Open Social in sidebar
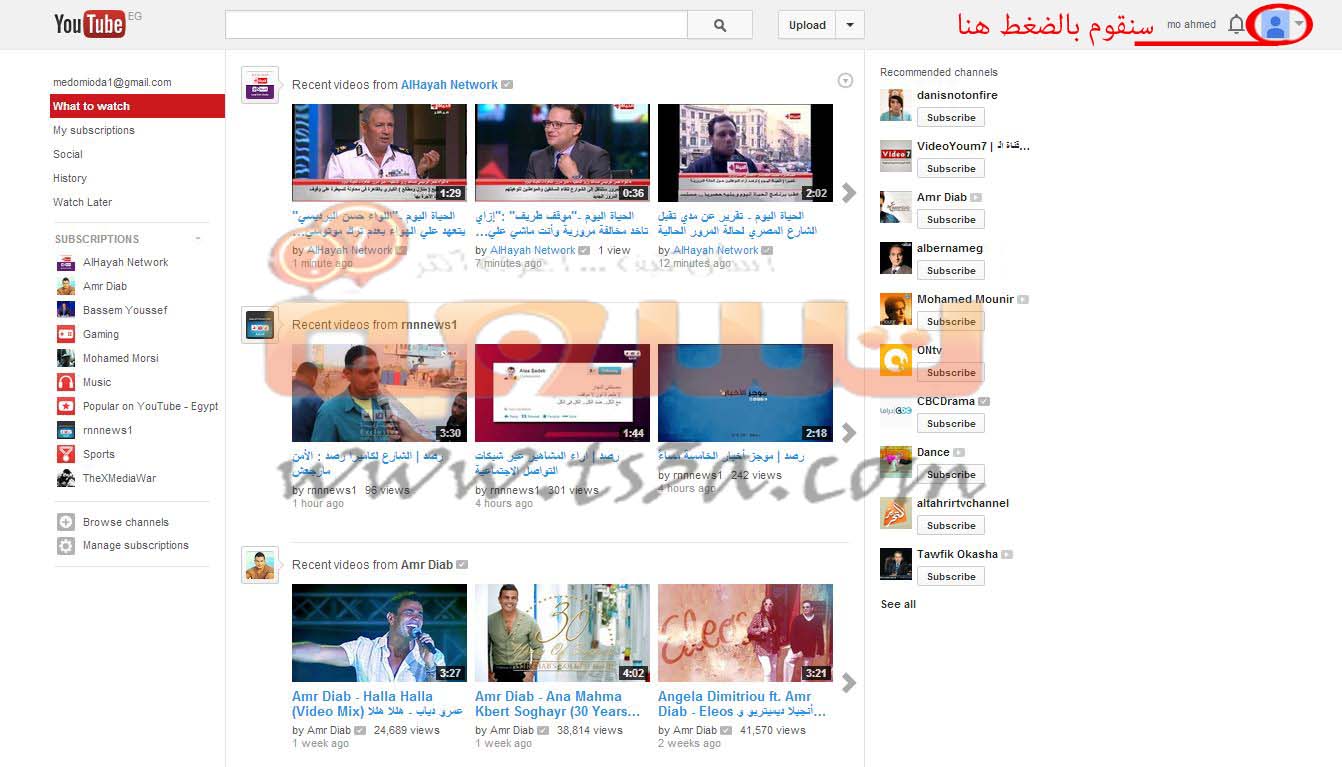The height and width of the screenshot is (767, 1342). click(68, 154)
